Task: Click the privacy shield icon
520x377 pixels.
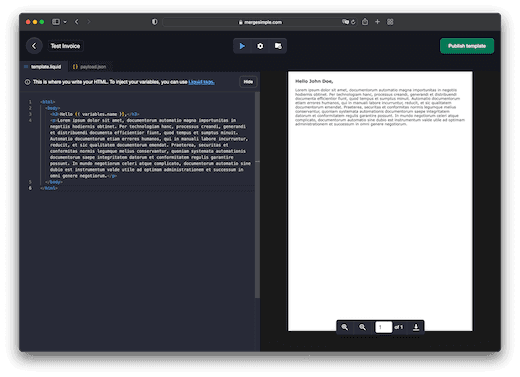Action: (155, 22)
